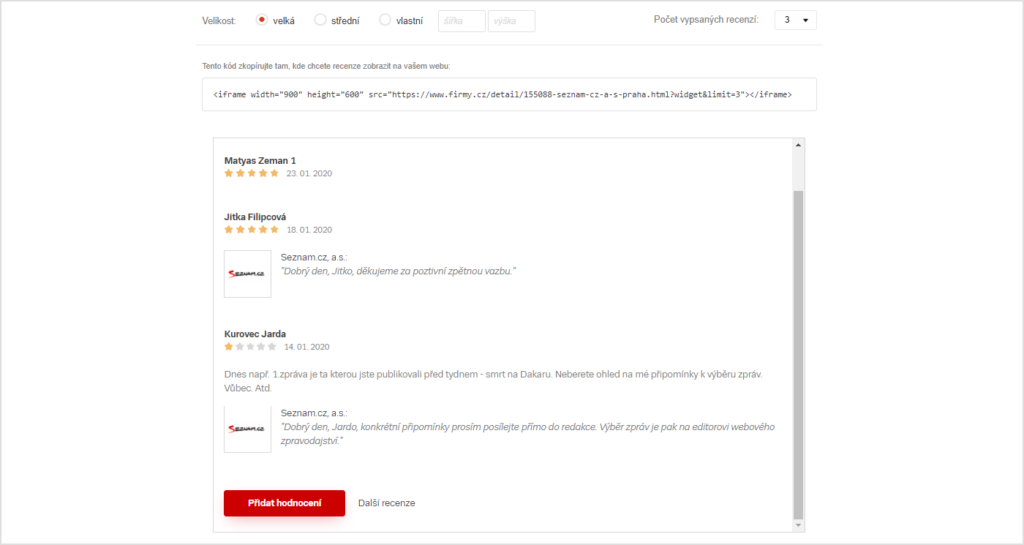Click the reply "Dobrý den, Jitko, děkujeme..."
The width and height of the screenshot is (1024, 545).
tap(398, 272)
